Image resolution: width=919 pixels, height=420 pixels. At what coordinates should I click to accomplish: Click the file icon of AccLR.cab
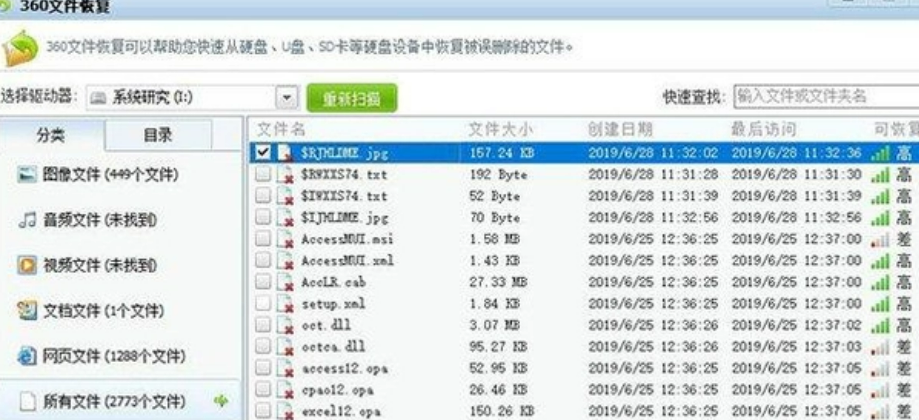pos(285,282)
